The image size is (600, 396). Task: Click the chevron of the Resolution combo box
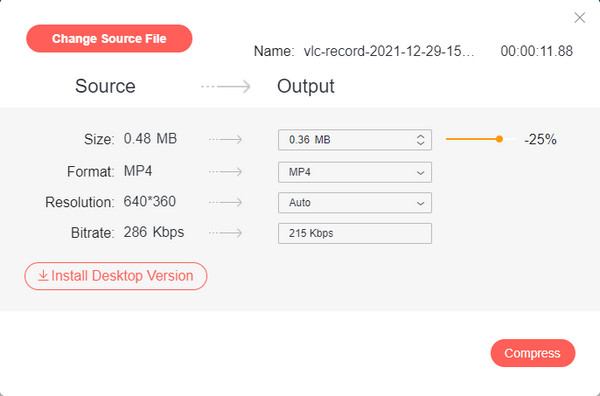420,203
